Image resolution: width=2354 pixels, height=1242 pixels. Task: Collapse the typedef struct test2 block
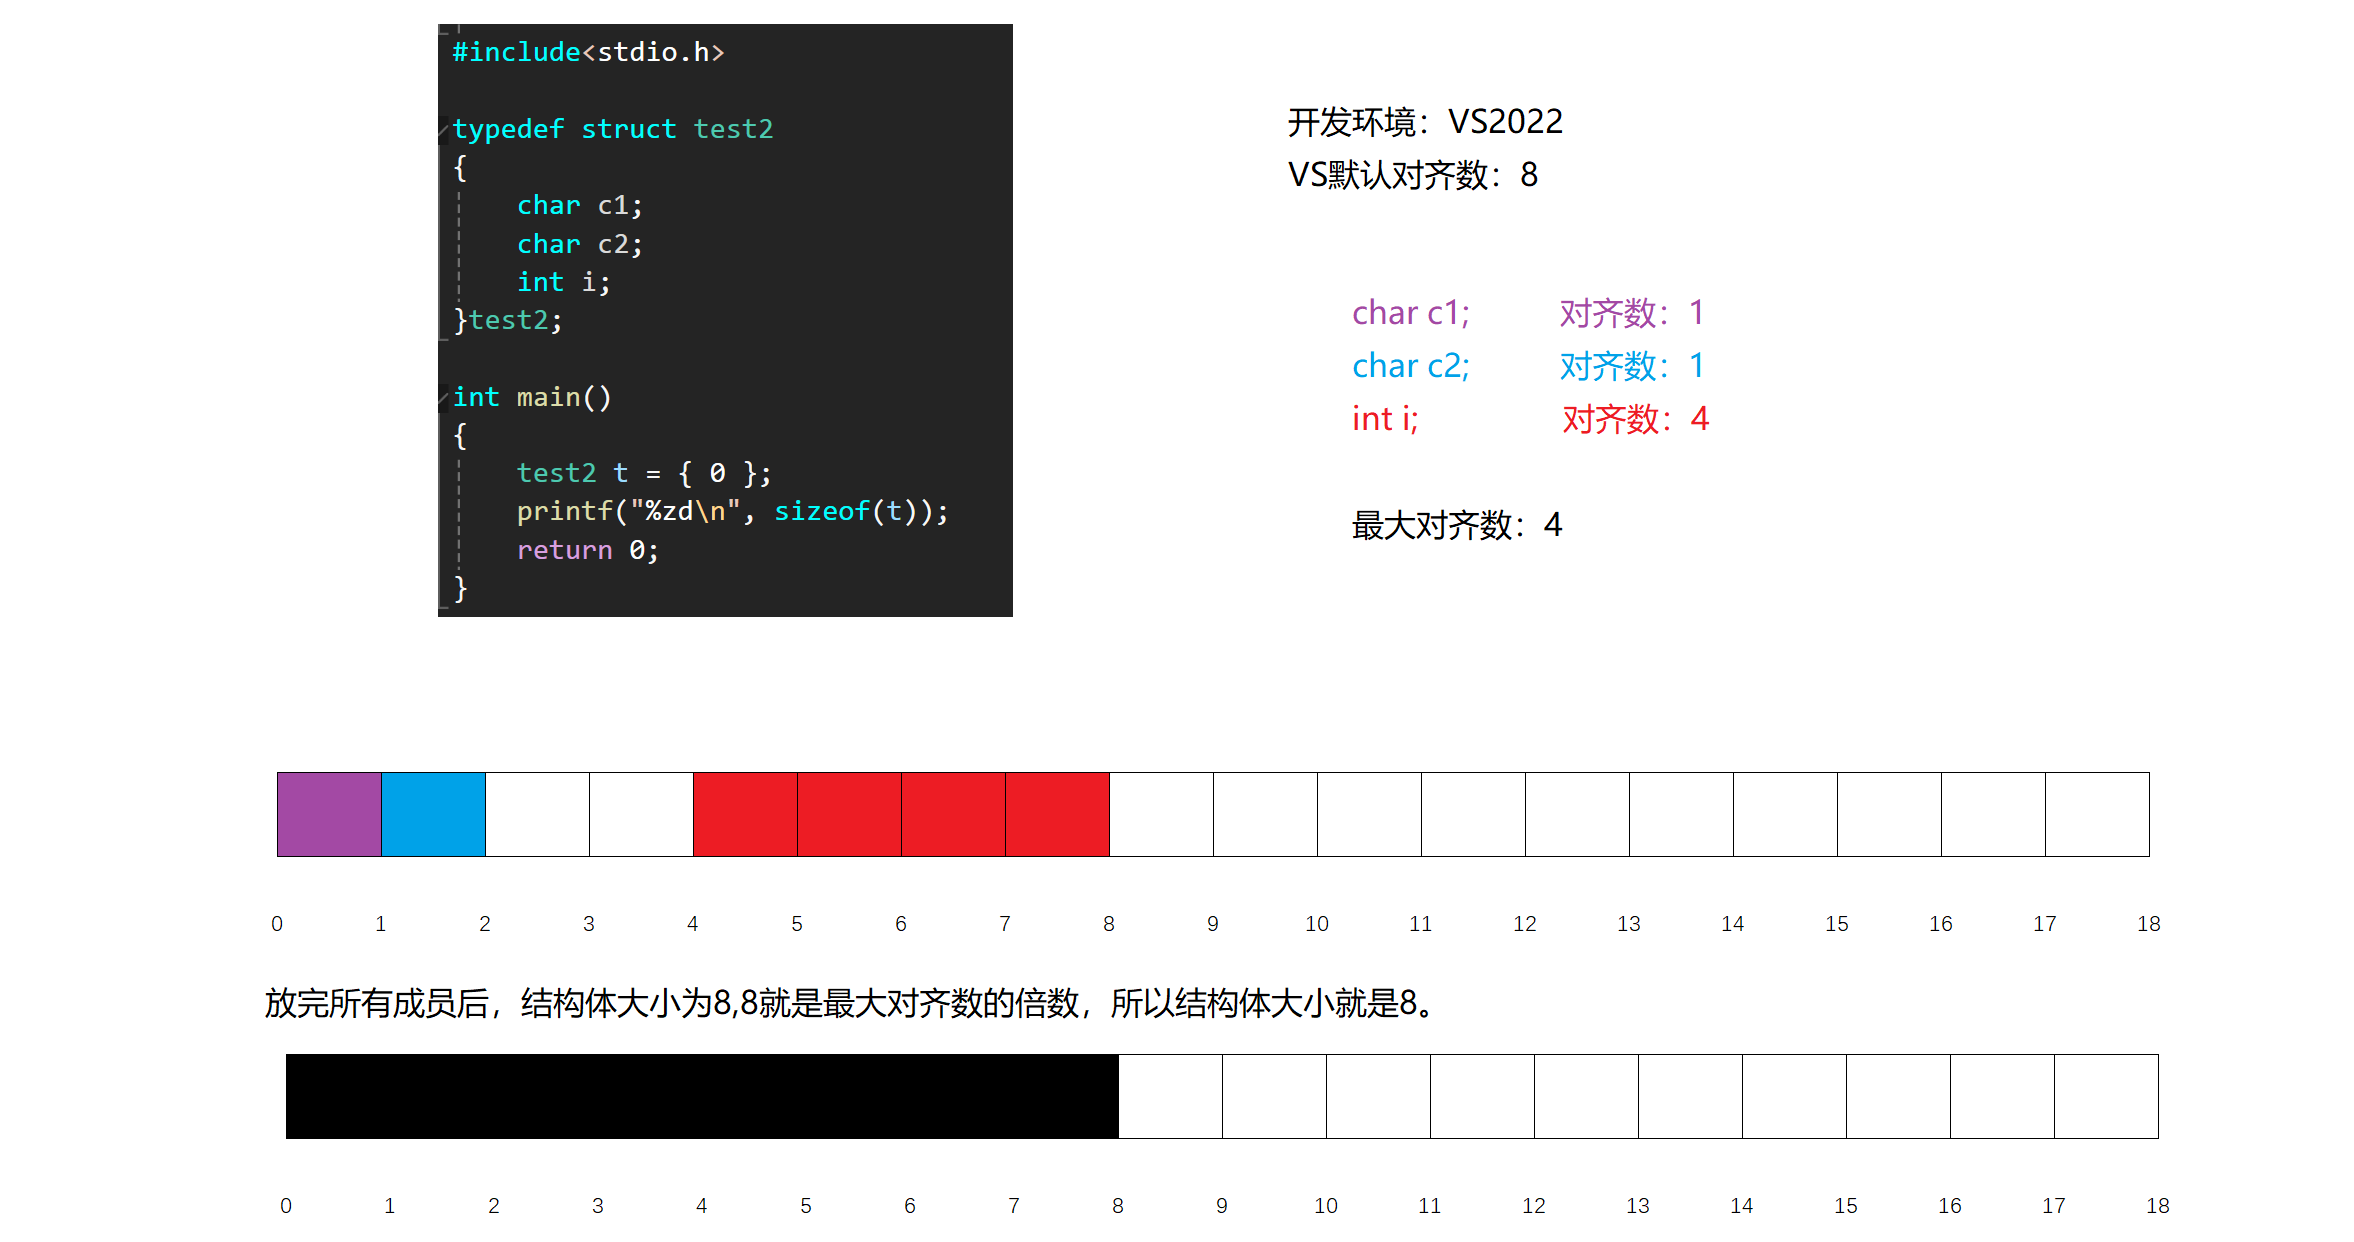(443, 129)
